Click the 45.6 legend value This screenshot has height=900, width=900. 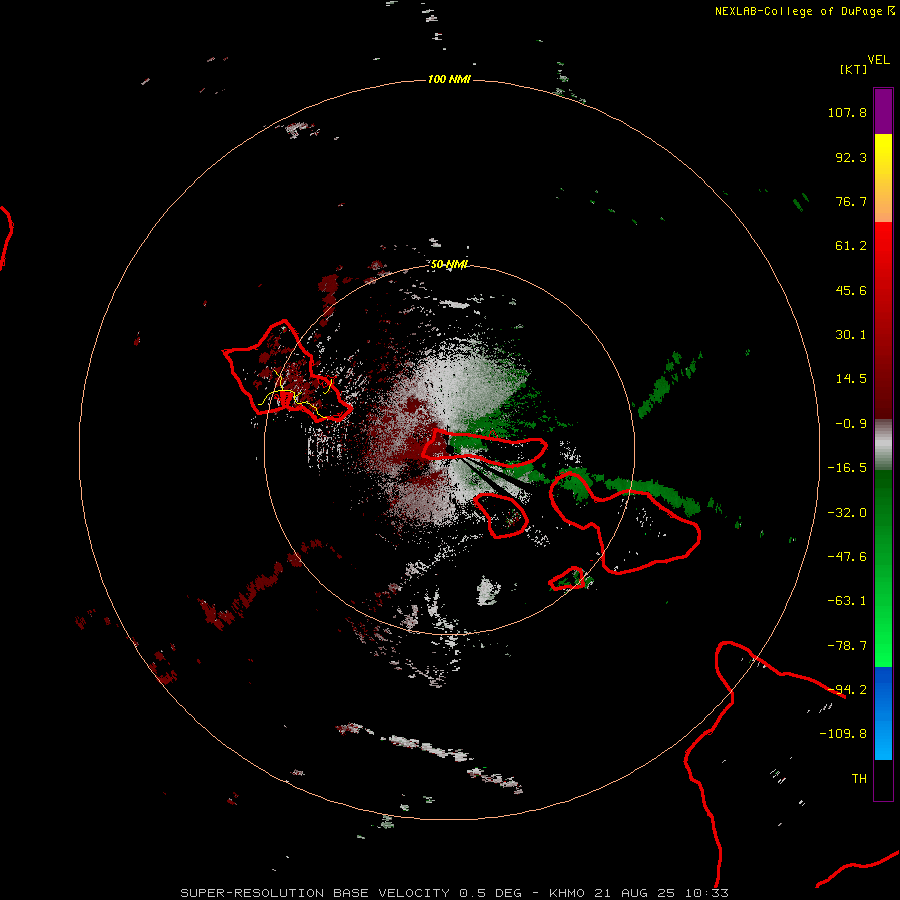coord(851,290)
